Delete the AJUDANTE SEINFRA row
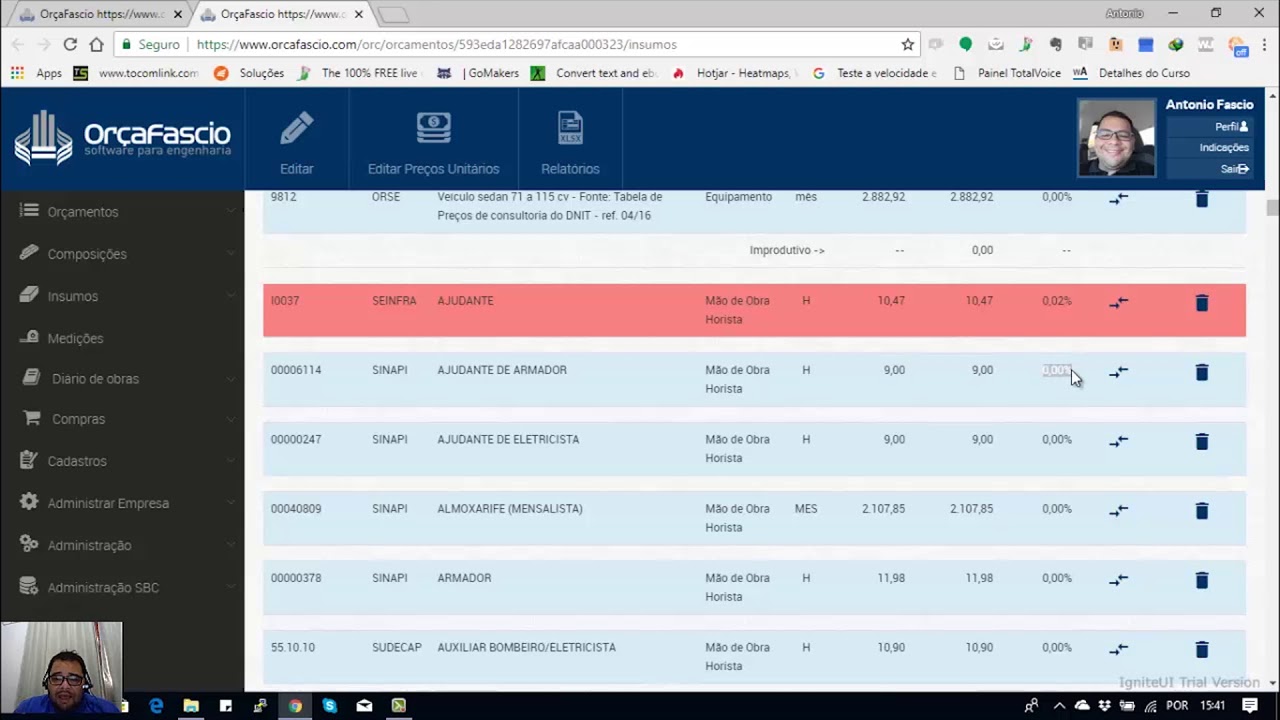 pos(1202,302)
